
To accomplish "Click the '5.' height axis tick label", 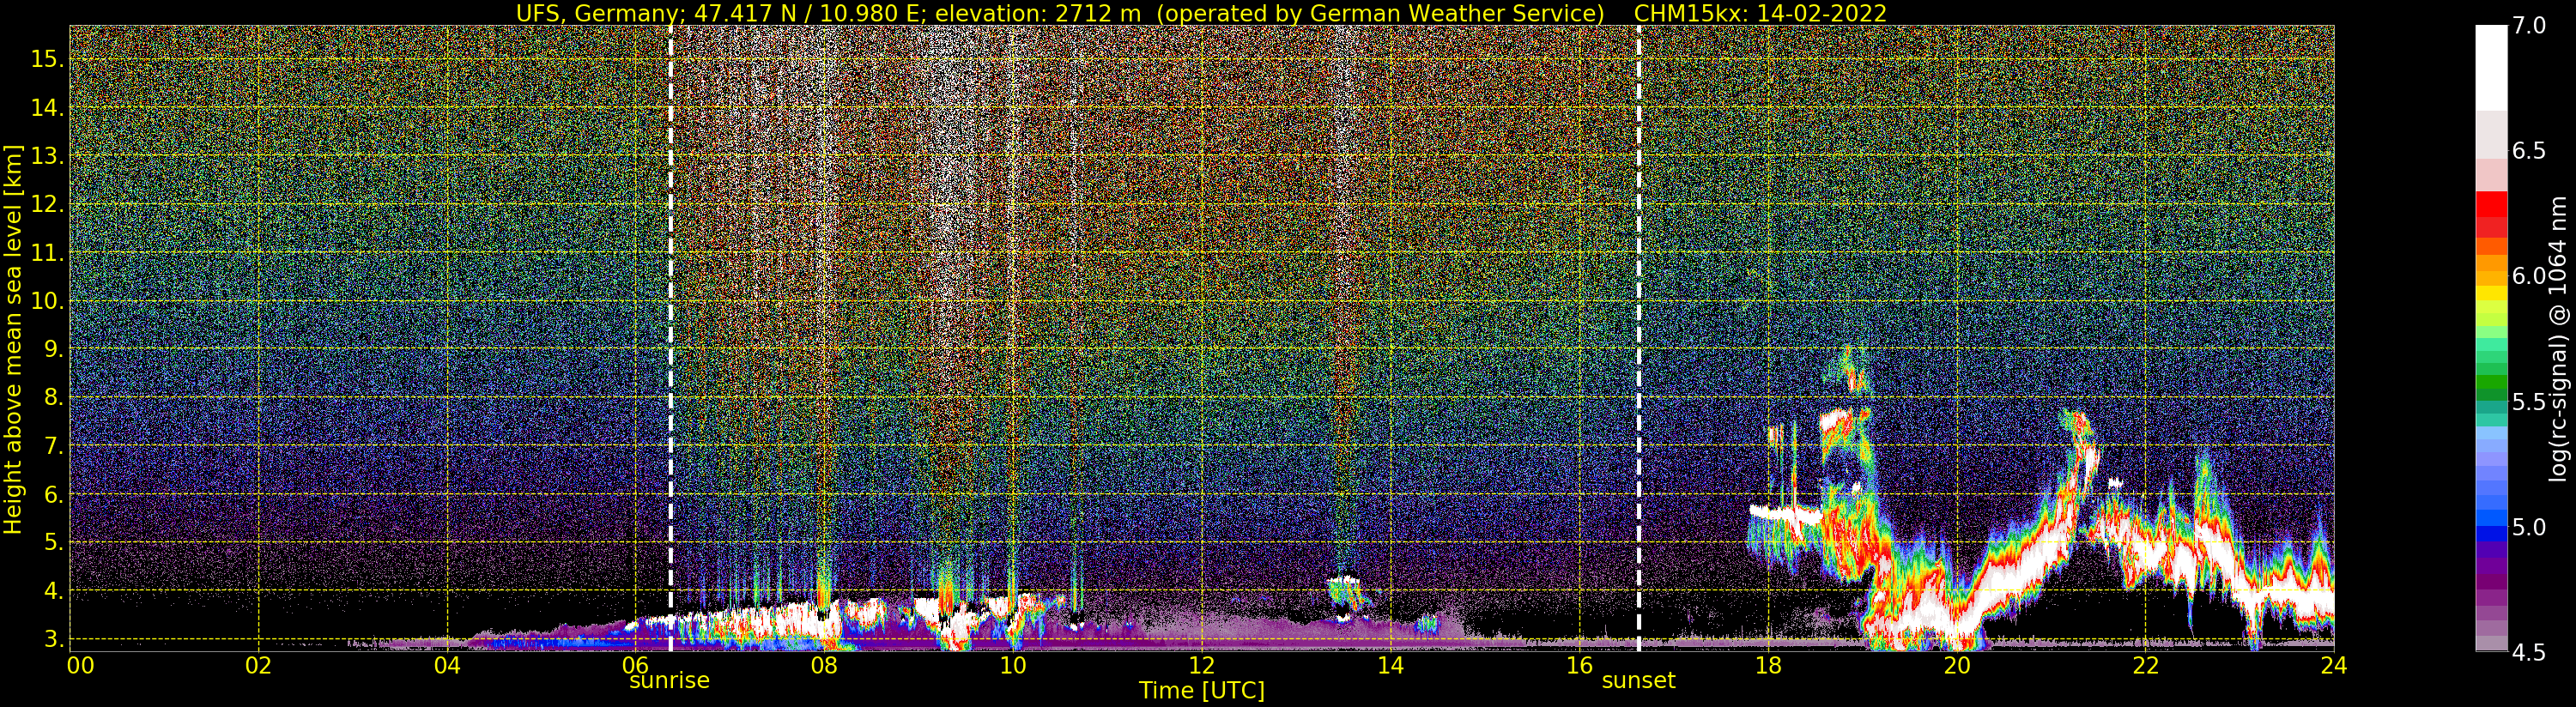I will (x=54, y=542).
